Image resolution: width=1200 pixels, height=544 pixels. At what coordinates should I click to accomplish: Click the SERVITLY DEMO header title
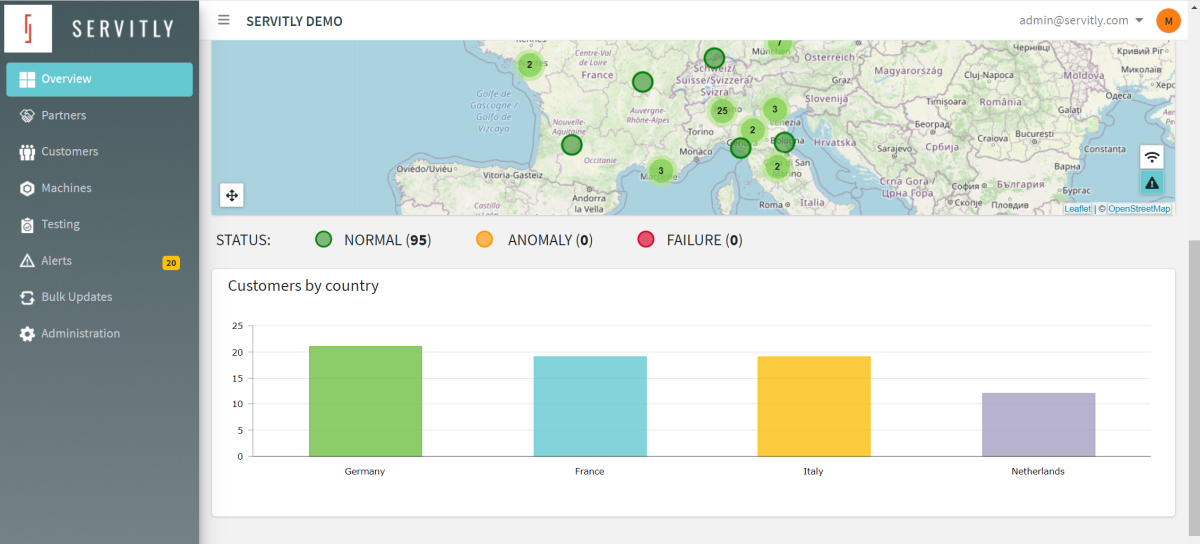coord(294,21)
